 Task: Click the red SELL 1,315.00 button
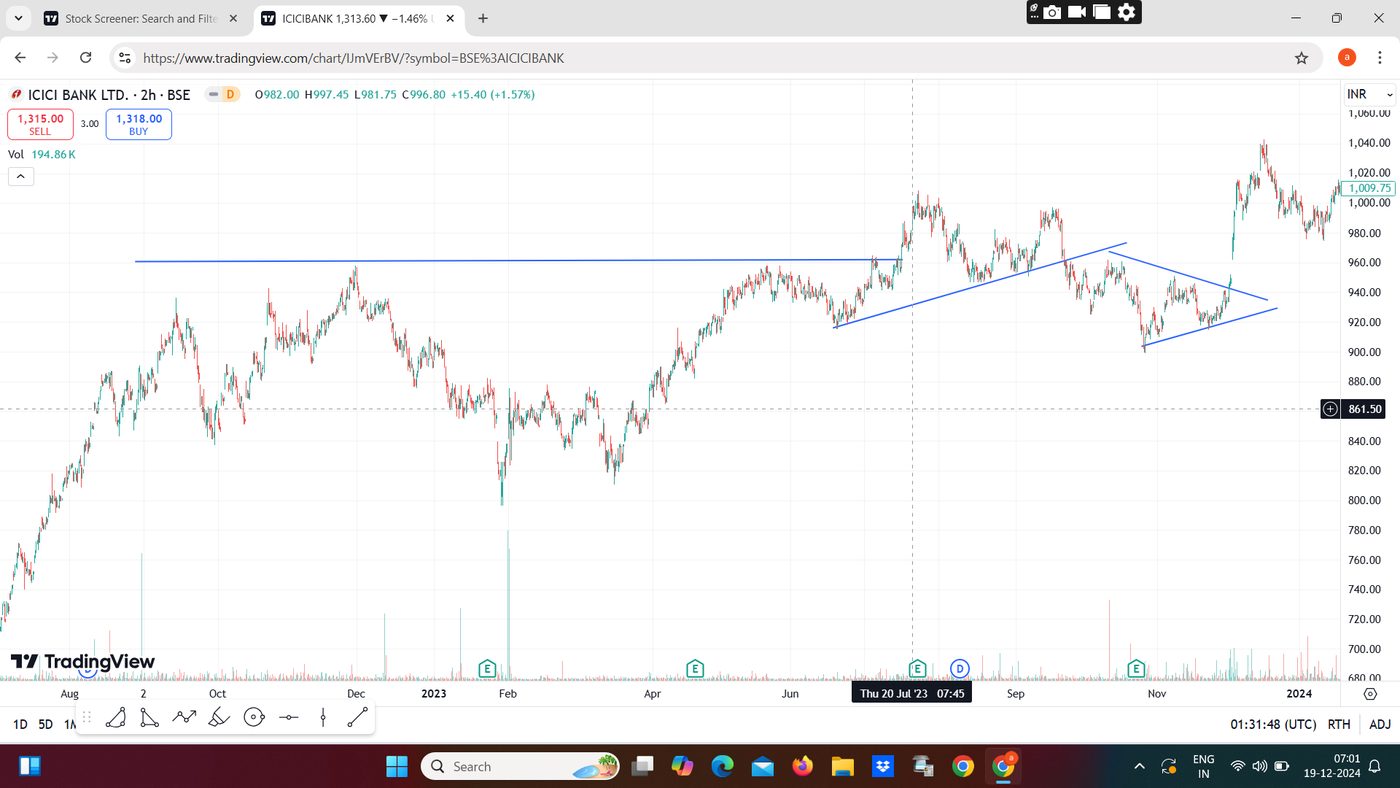point(40,124)
